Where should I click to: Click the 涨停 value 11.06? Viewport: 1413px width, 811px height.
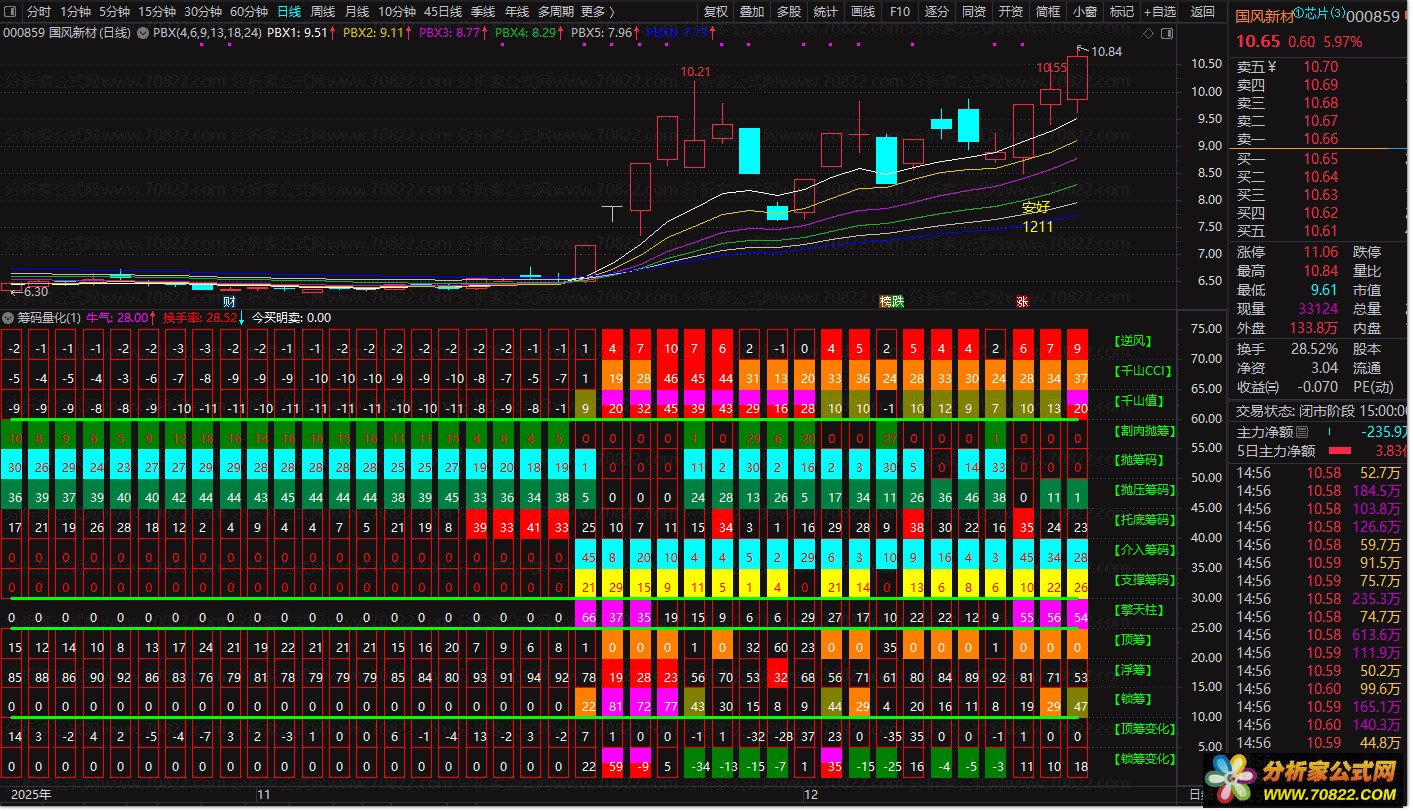(1320, 252)
